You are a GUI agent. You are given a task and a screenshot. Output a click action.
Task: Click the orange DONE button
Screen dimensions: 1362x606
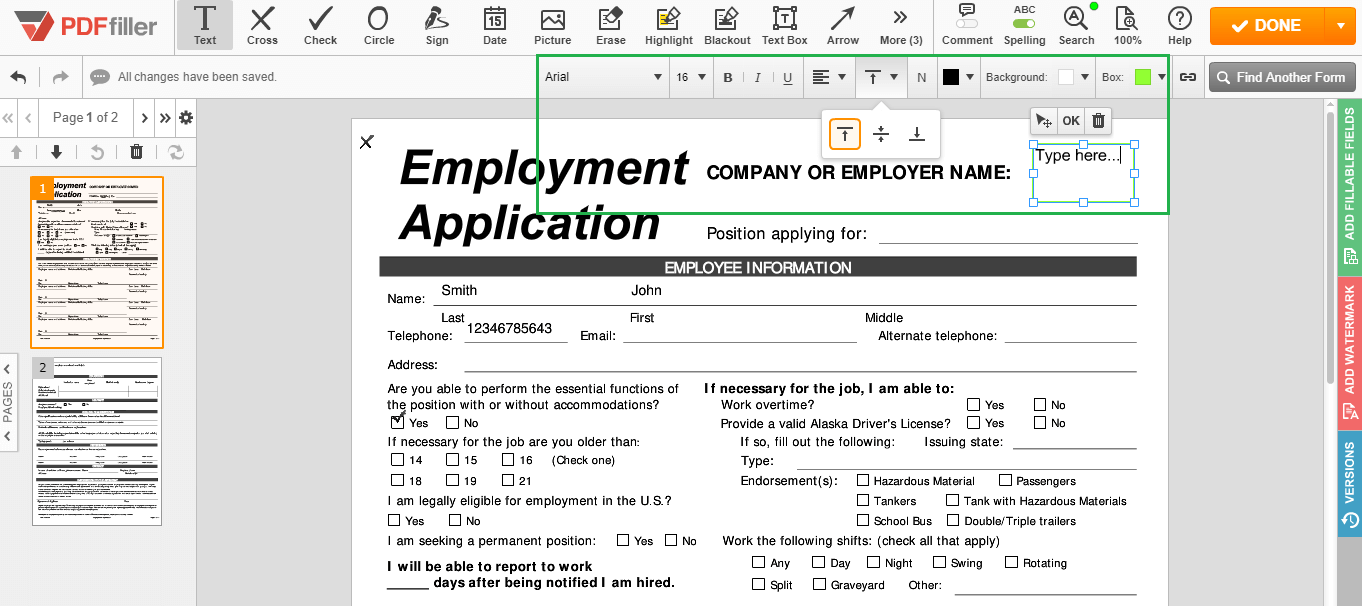click(x=1266, y=26)
